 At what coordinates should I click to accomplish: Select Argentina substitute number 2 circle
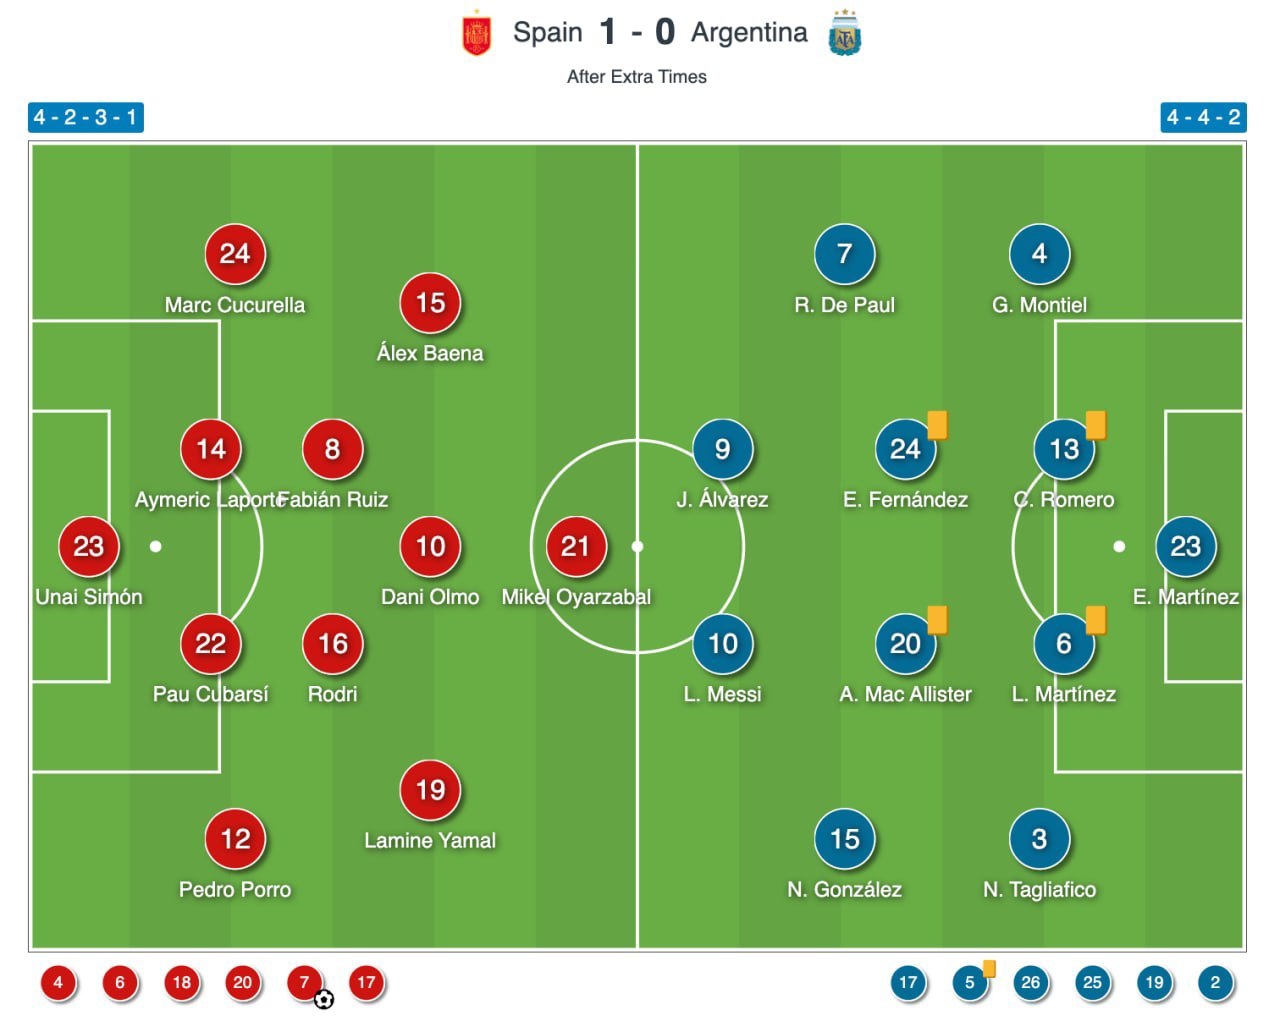(1215, 982)
